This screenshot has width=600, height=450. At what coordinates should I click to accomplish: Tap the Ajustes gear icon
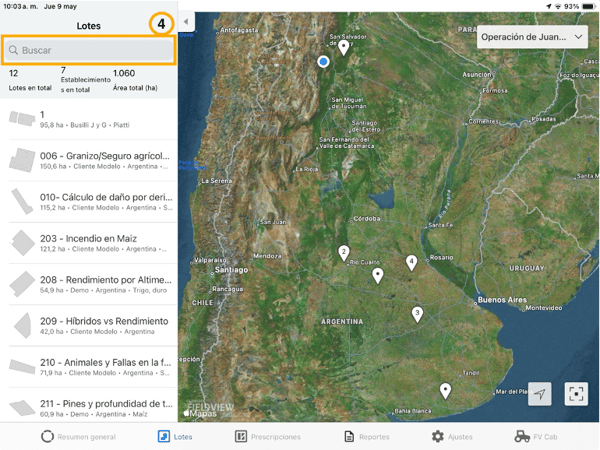[438, 436]
